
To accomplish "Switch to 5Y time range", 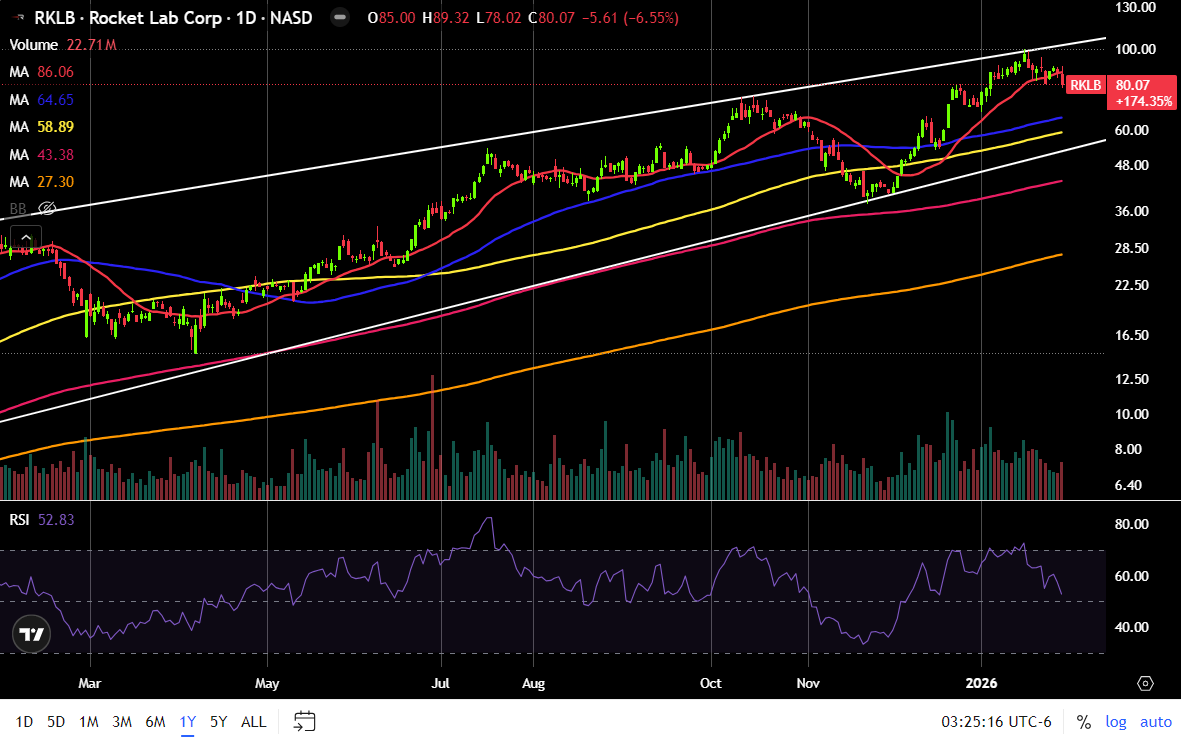I will (x=218, y=722).
